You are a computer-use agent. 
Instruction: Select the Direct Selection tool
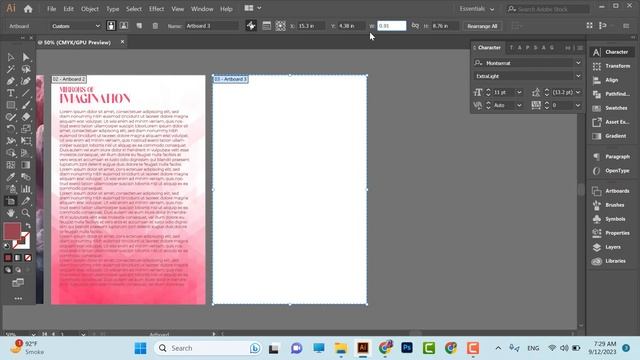point(26,57)
